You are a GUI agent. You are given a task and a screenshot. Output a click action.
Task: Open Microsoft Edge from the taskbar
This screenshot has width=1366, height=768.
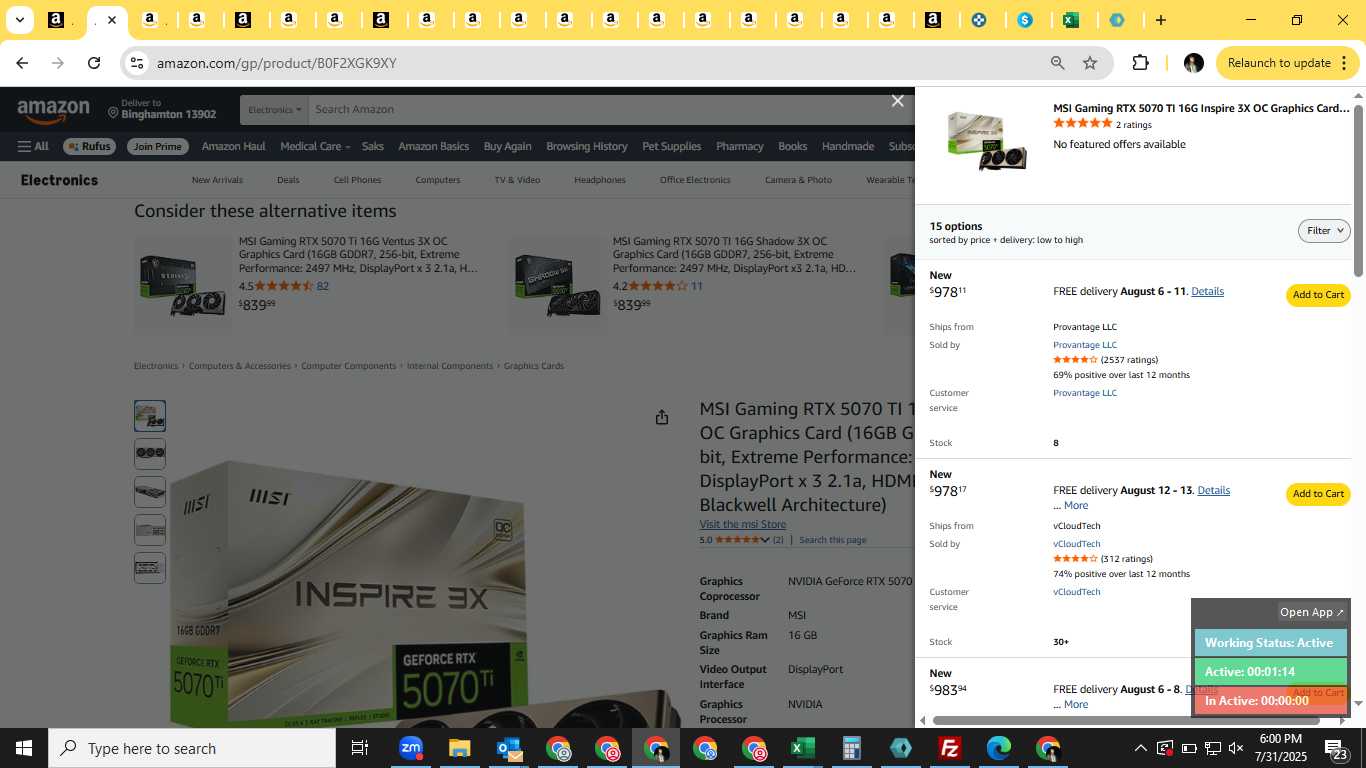pyautogui.click(x=998, y=748)
